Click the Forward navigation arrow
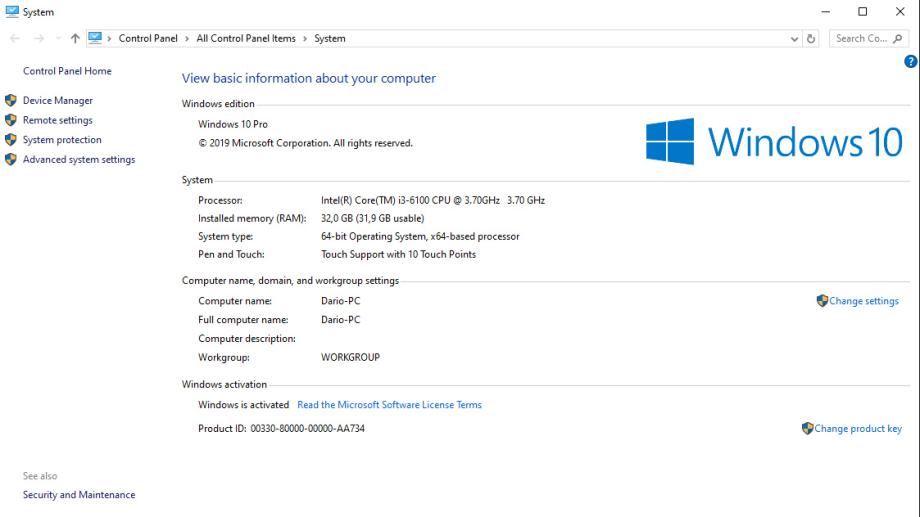920x517 pixels. 38,39
